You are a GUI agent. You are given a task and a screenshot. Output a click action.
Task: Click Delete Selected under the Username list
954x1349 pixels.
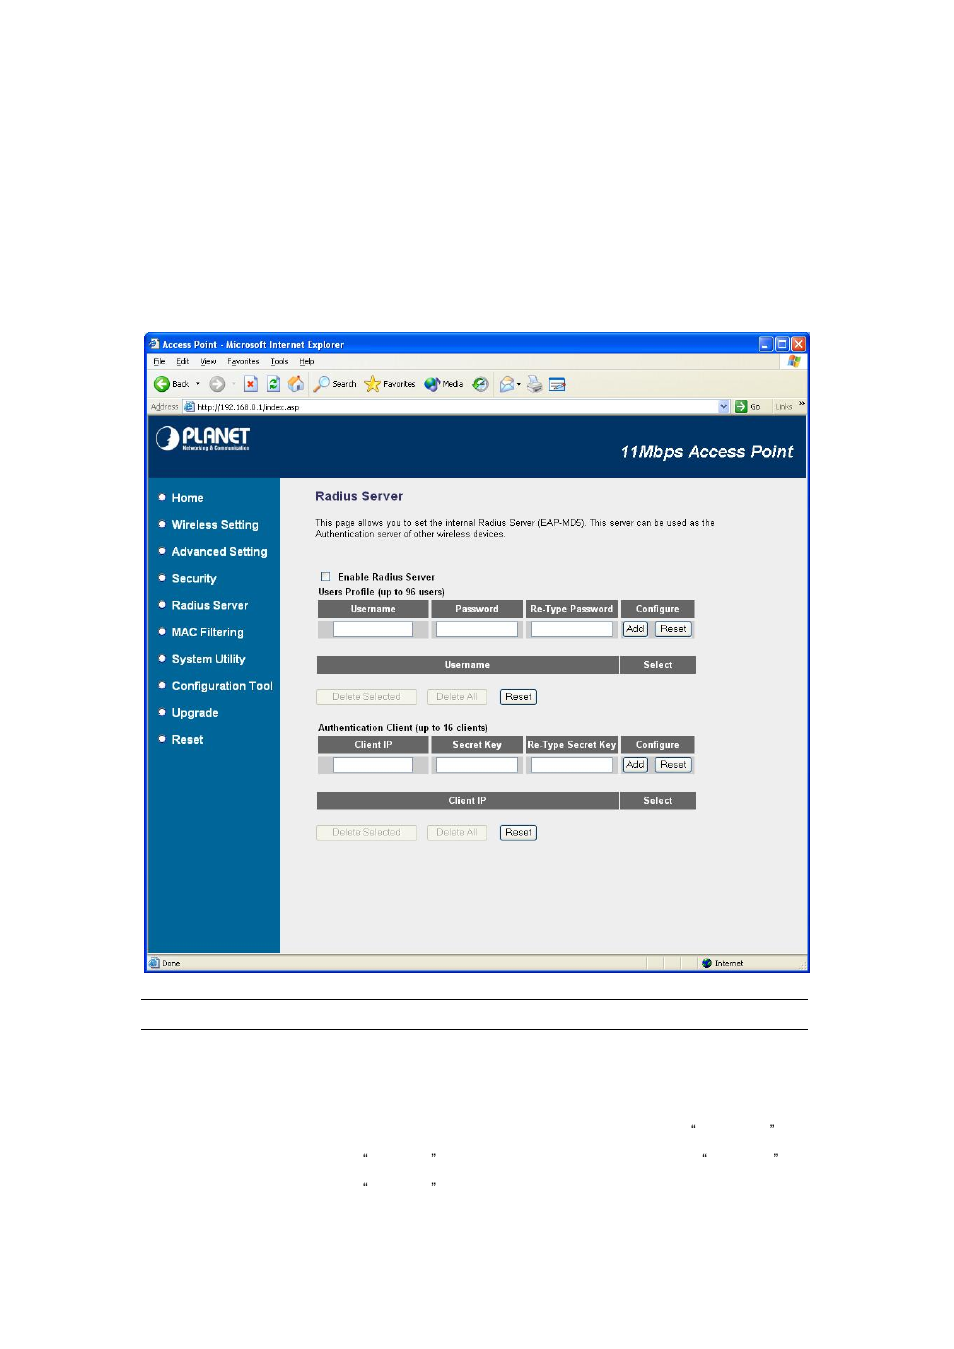(x=366, y=697)
